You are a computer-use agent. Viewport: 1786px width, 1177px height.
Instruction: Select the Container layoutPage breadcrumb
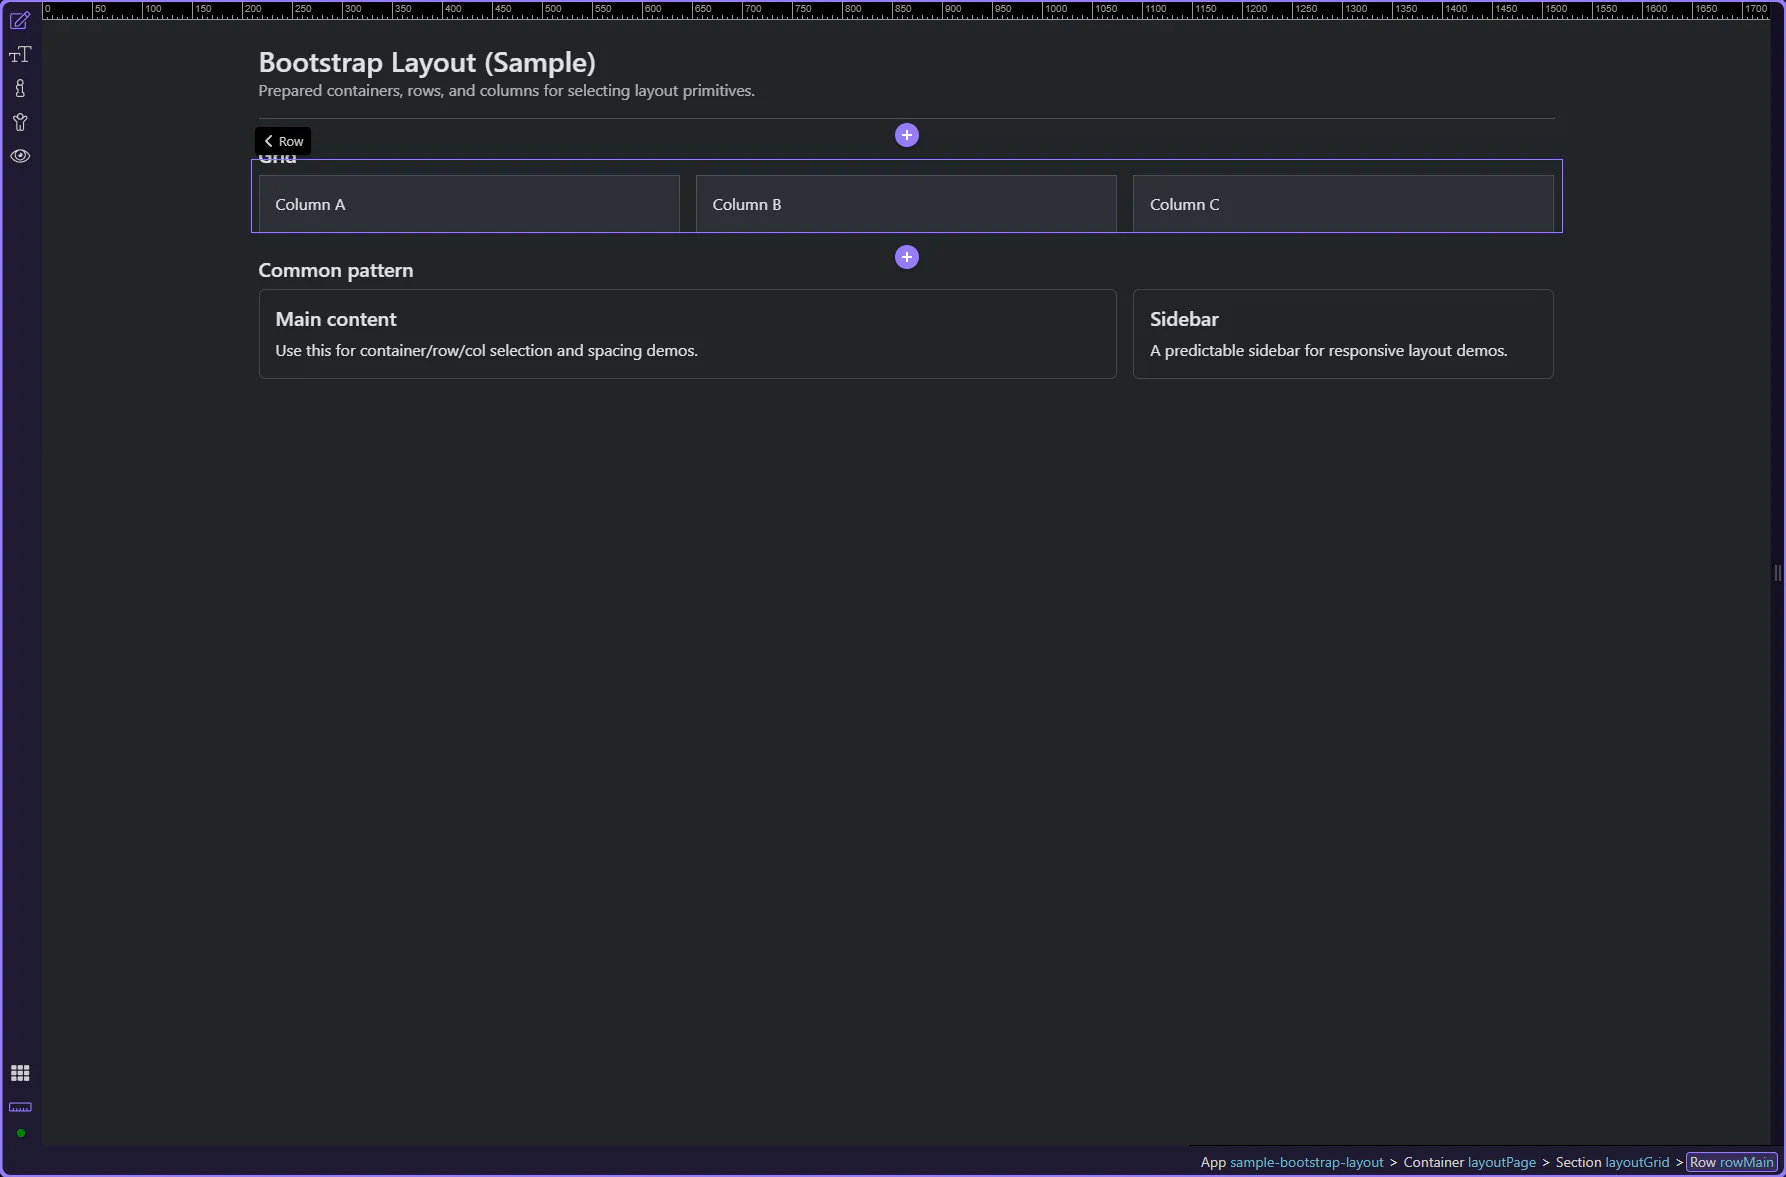(1469, 1162)
